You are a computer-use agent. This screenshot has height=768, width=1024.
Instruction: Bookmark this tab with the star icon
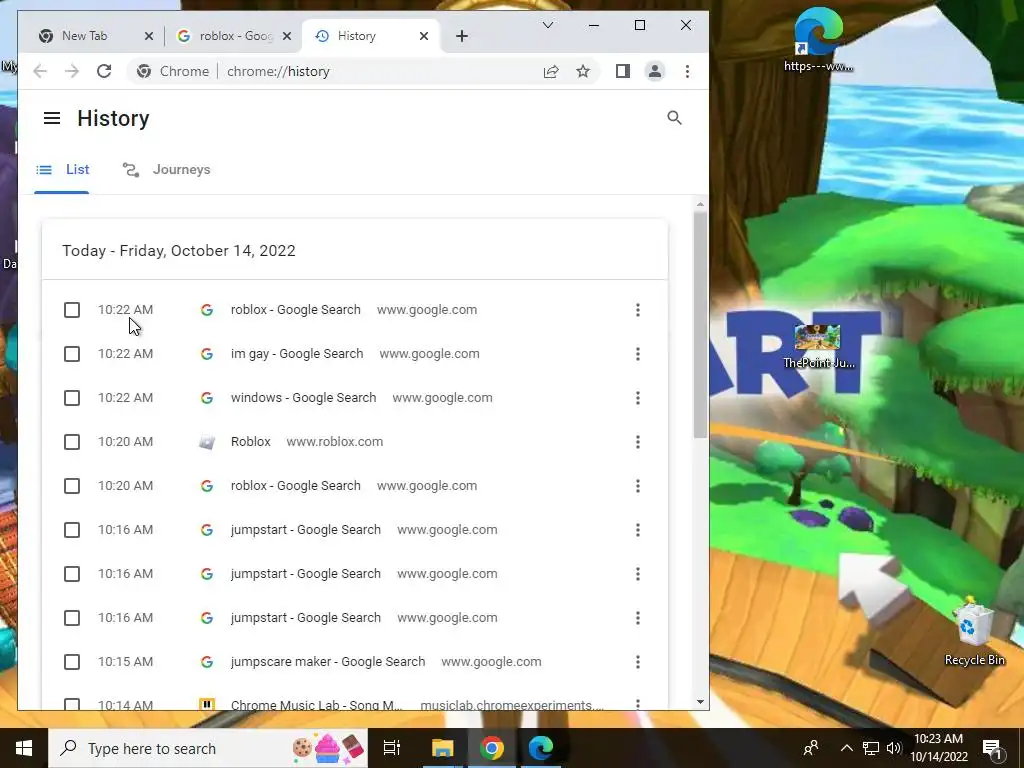tap(583, 71)
